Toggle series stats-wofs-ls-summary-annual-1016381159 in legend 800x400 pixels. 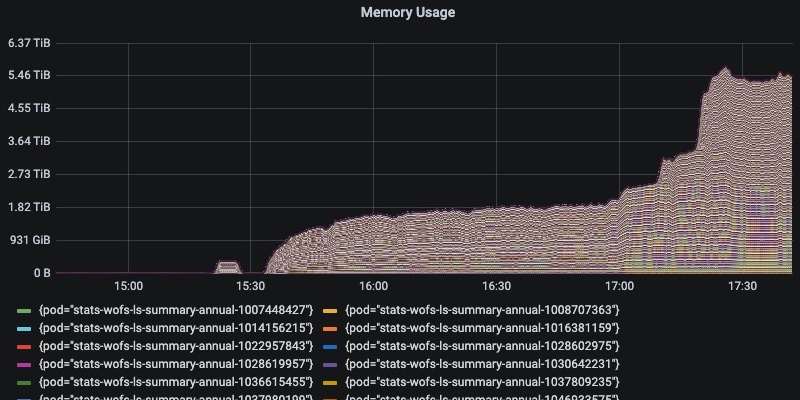pos(482,328)
